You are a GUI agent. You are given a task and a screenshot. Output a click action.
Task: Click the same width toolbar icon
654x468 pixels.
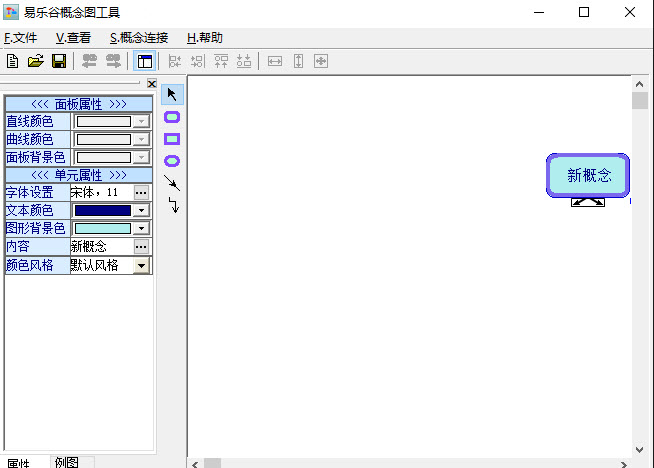point(275,61)
